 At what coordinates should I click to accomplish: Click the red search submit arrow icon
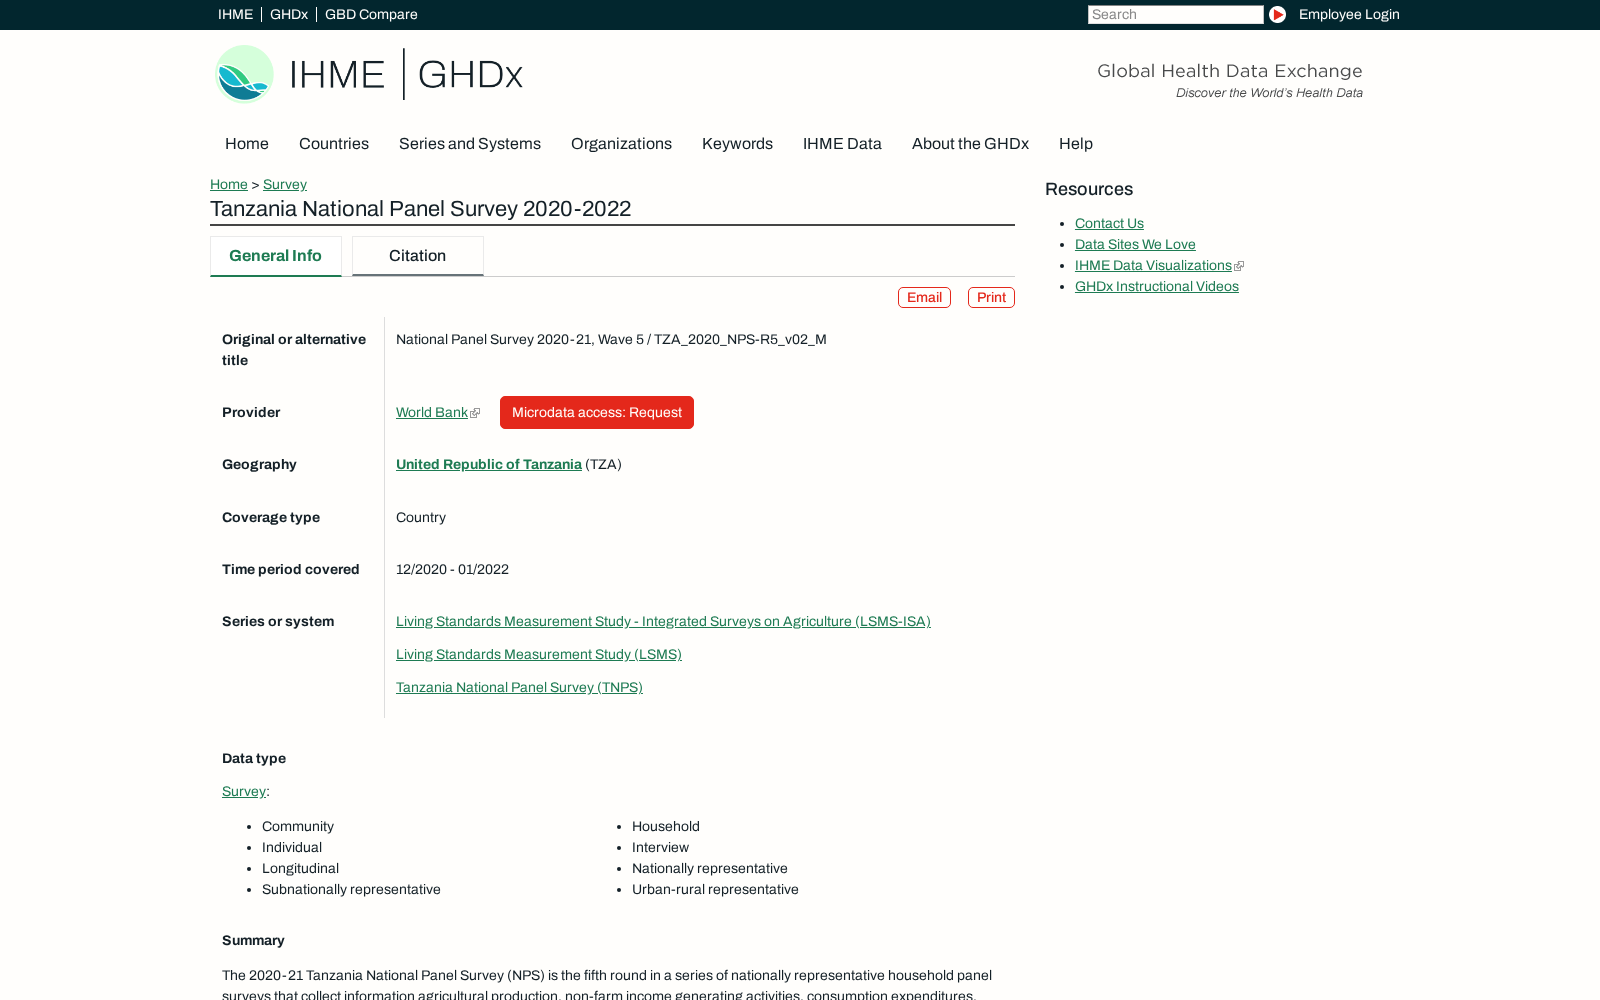[1277, 15]
